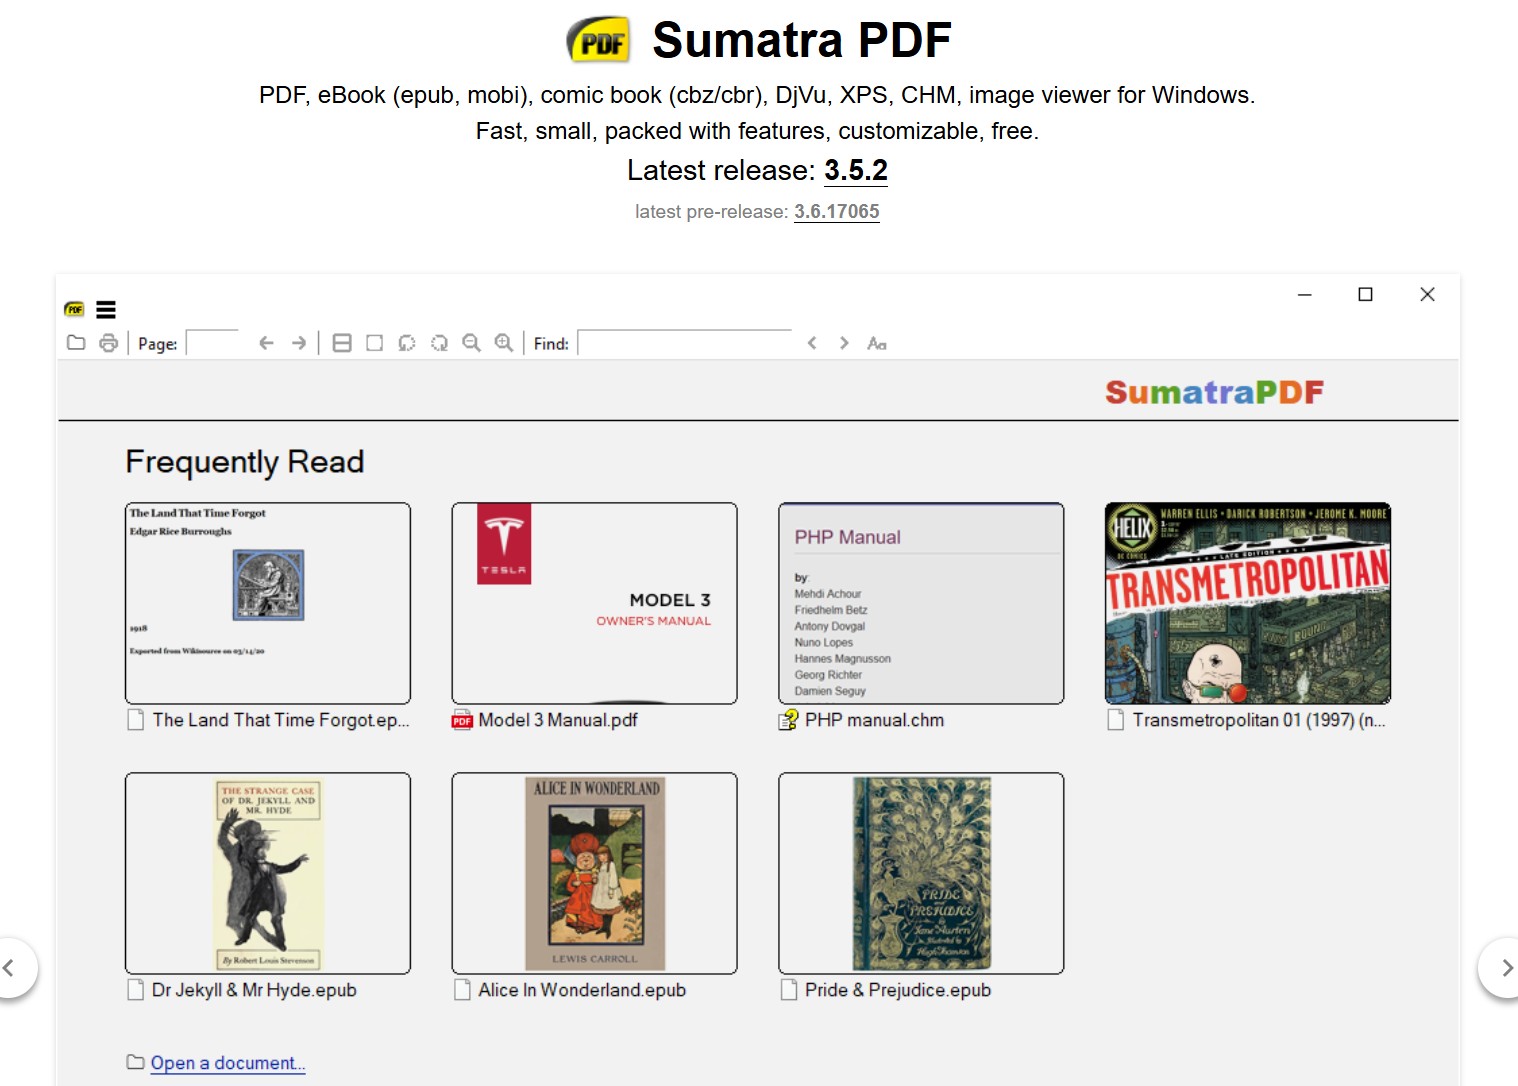Click the Print toolbar icon

tap(109, 343)
